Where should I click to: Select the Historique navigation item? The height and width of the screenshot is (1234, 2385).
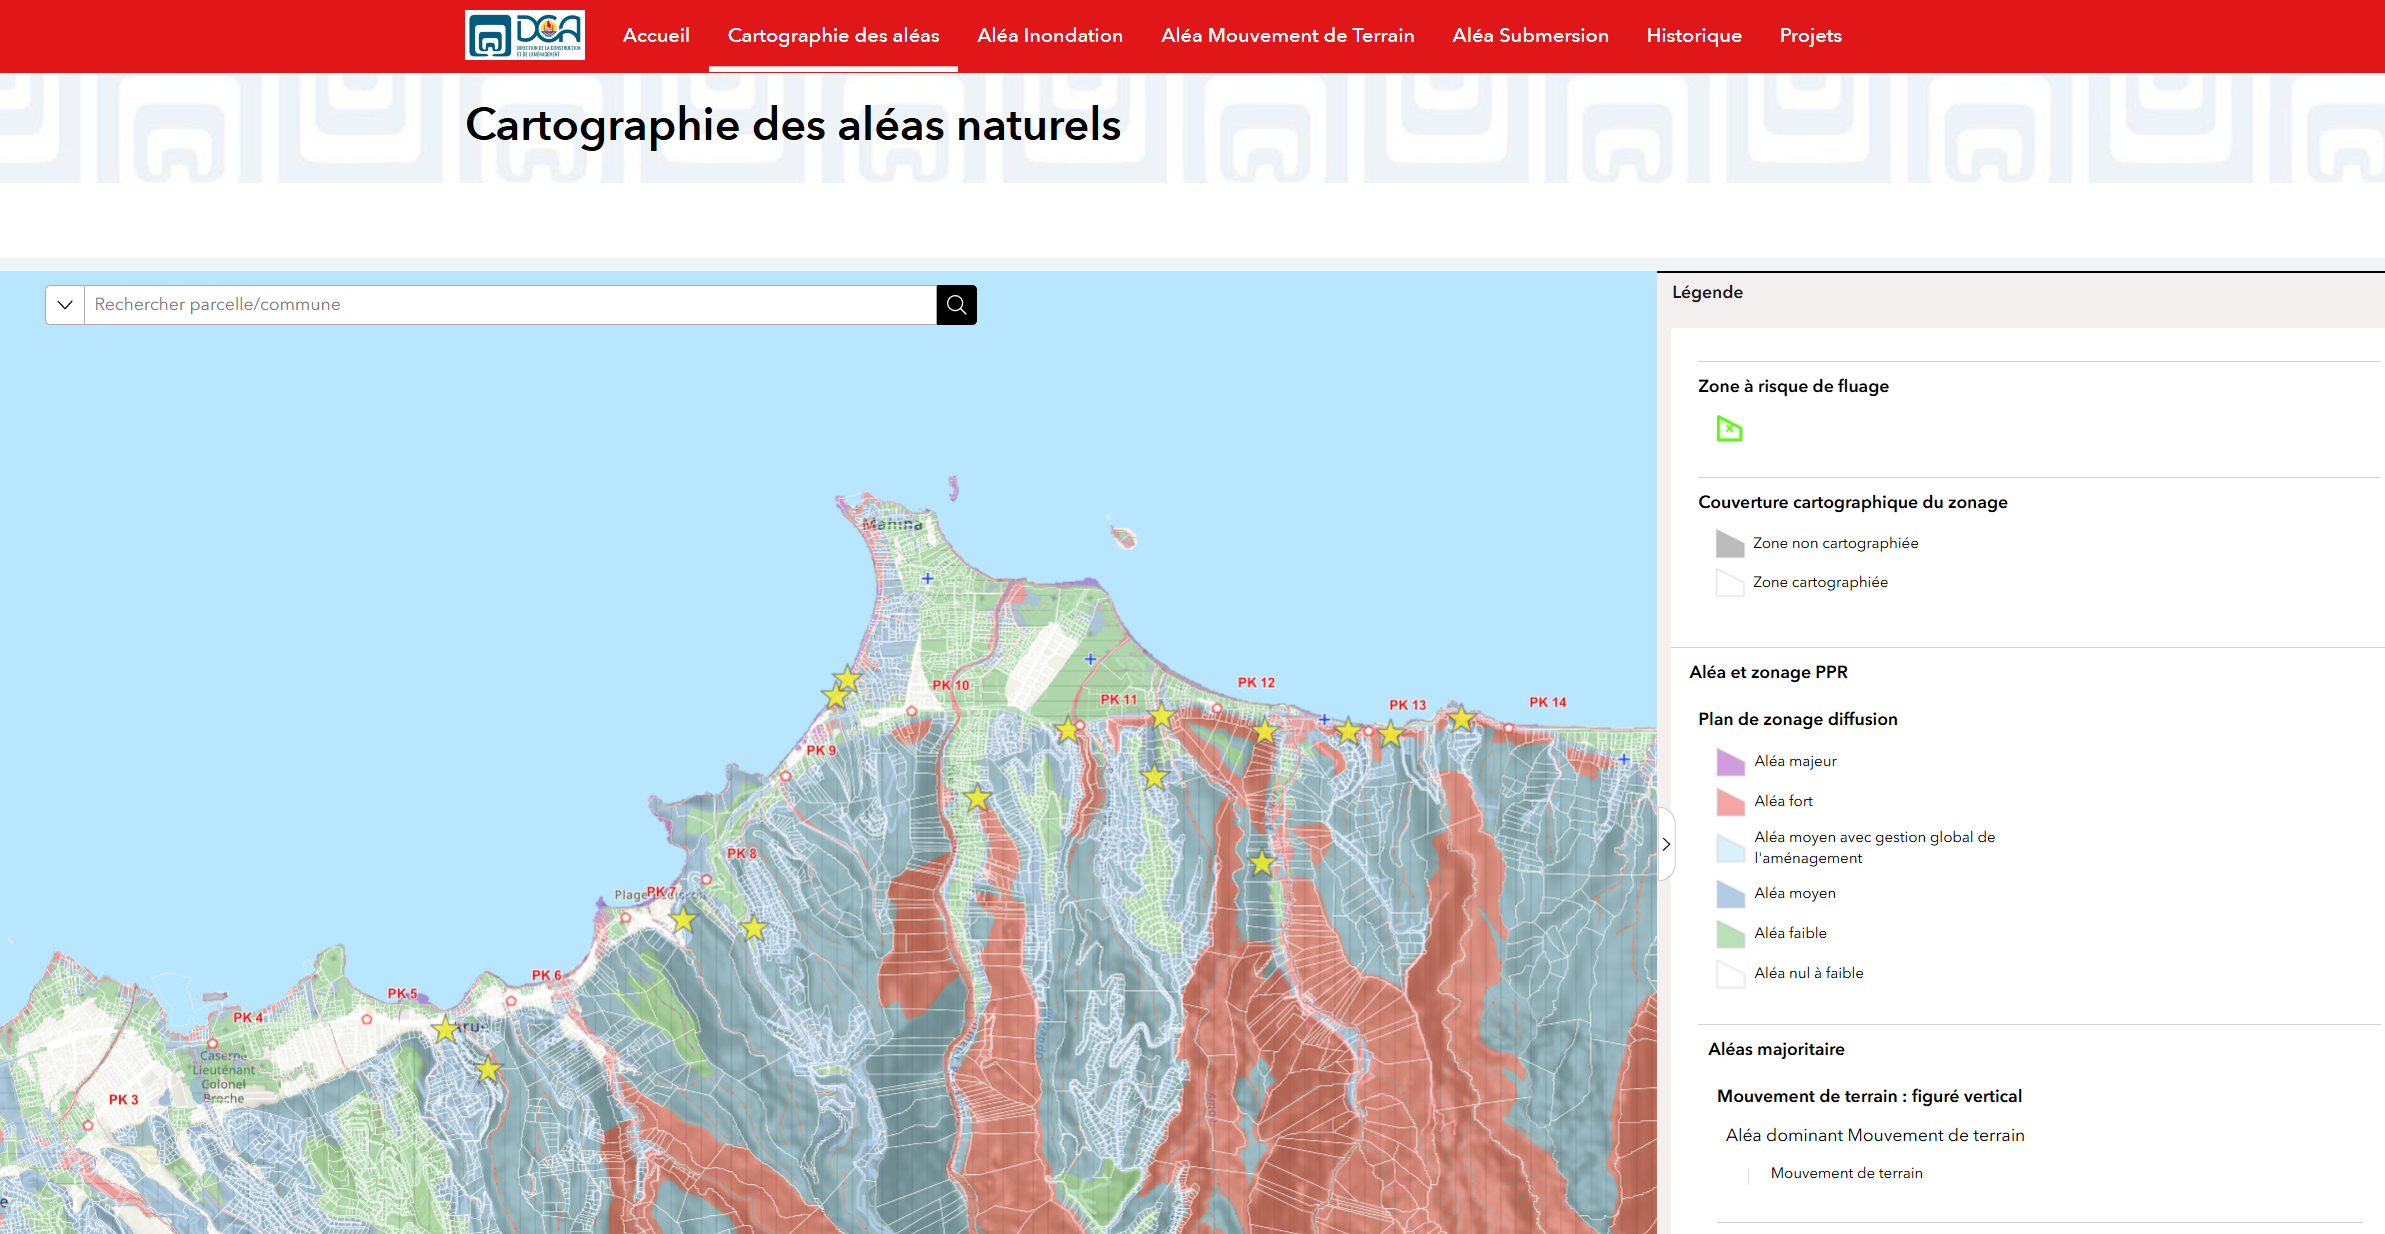pyautogui.click(x=1693, y=36)
